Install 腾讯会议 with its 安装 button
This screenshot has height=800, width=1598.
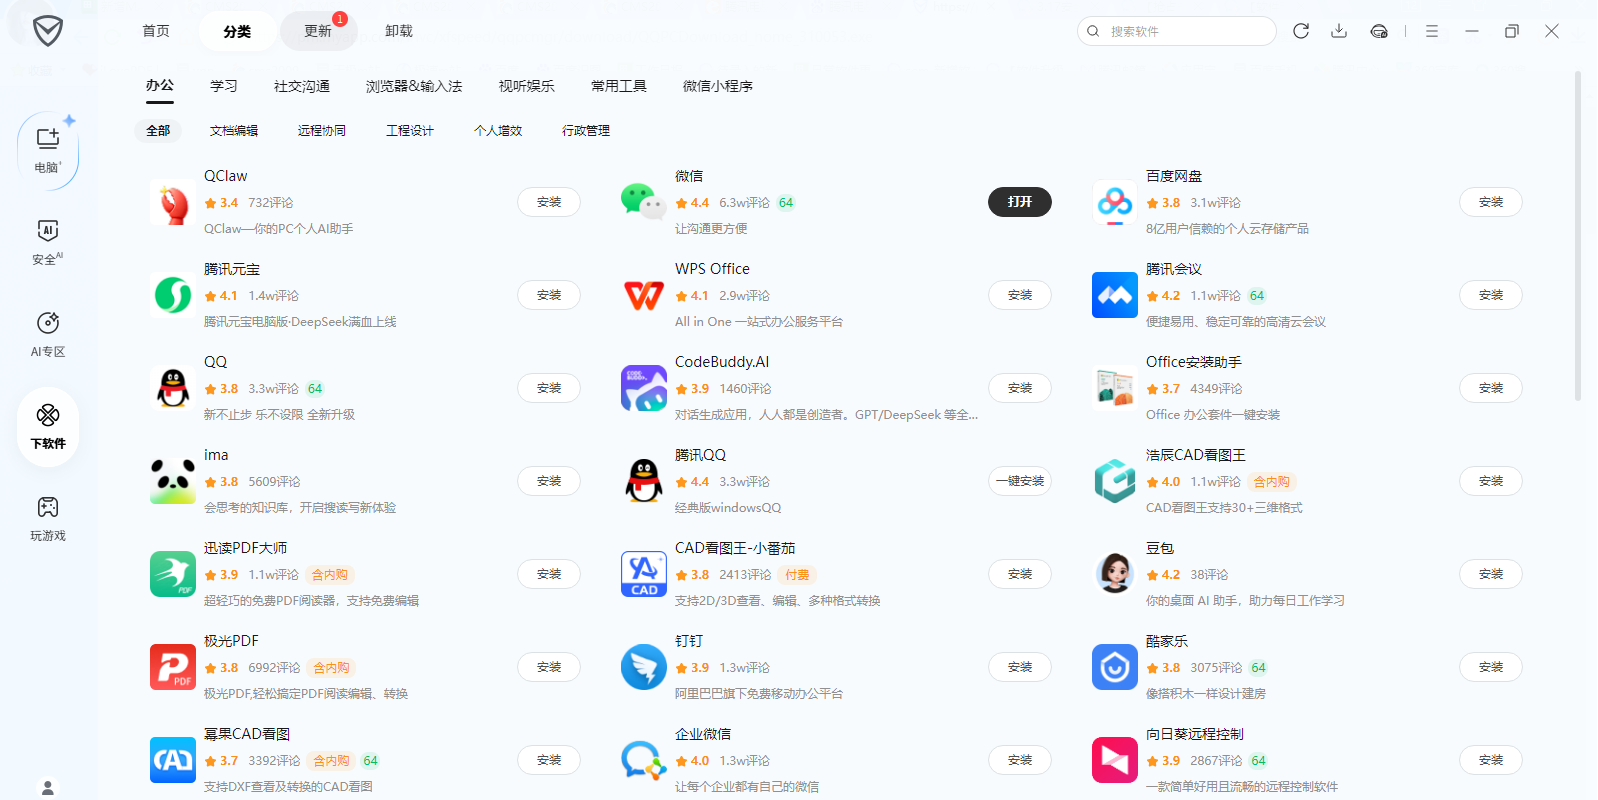point(1490,295)
